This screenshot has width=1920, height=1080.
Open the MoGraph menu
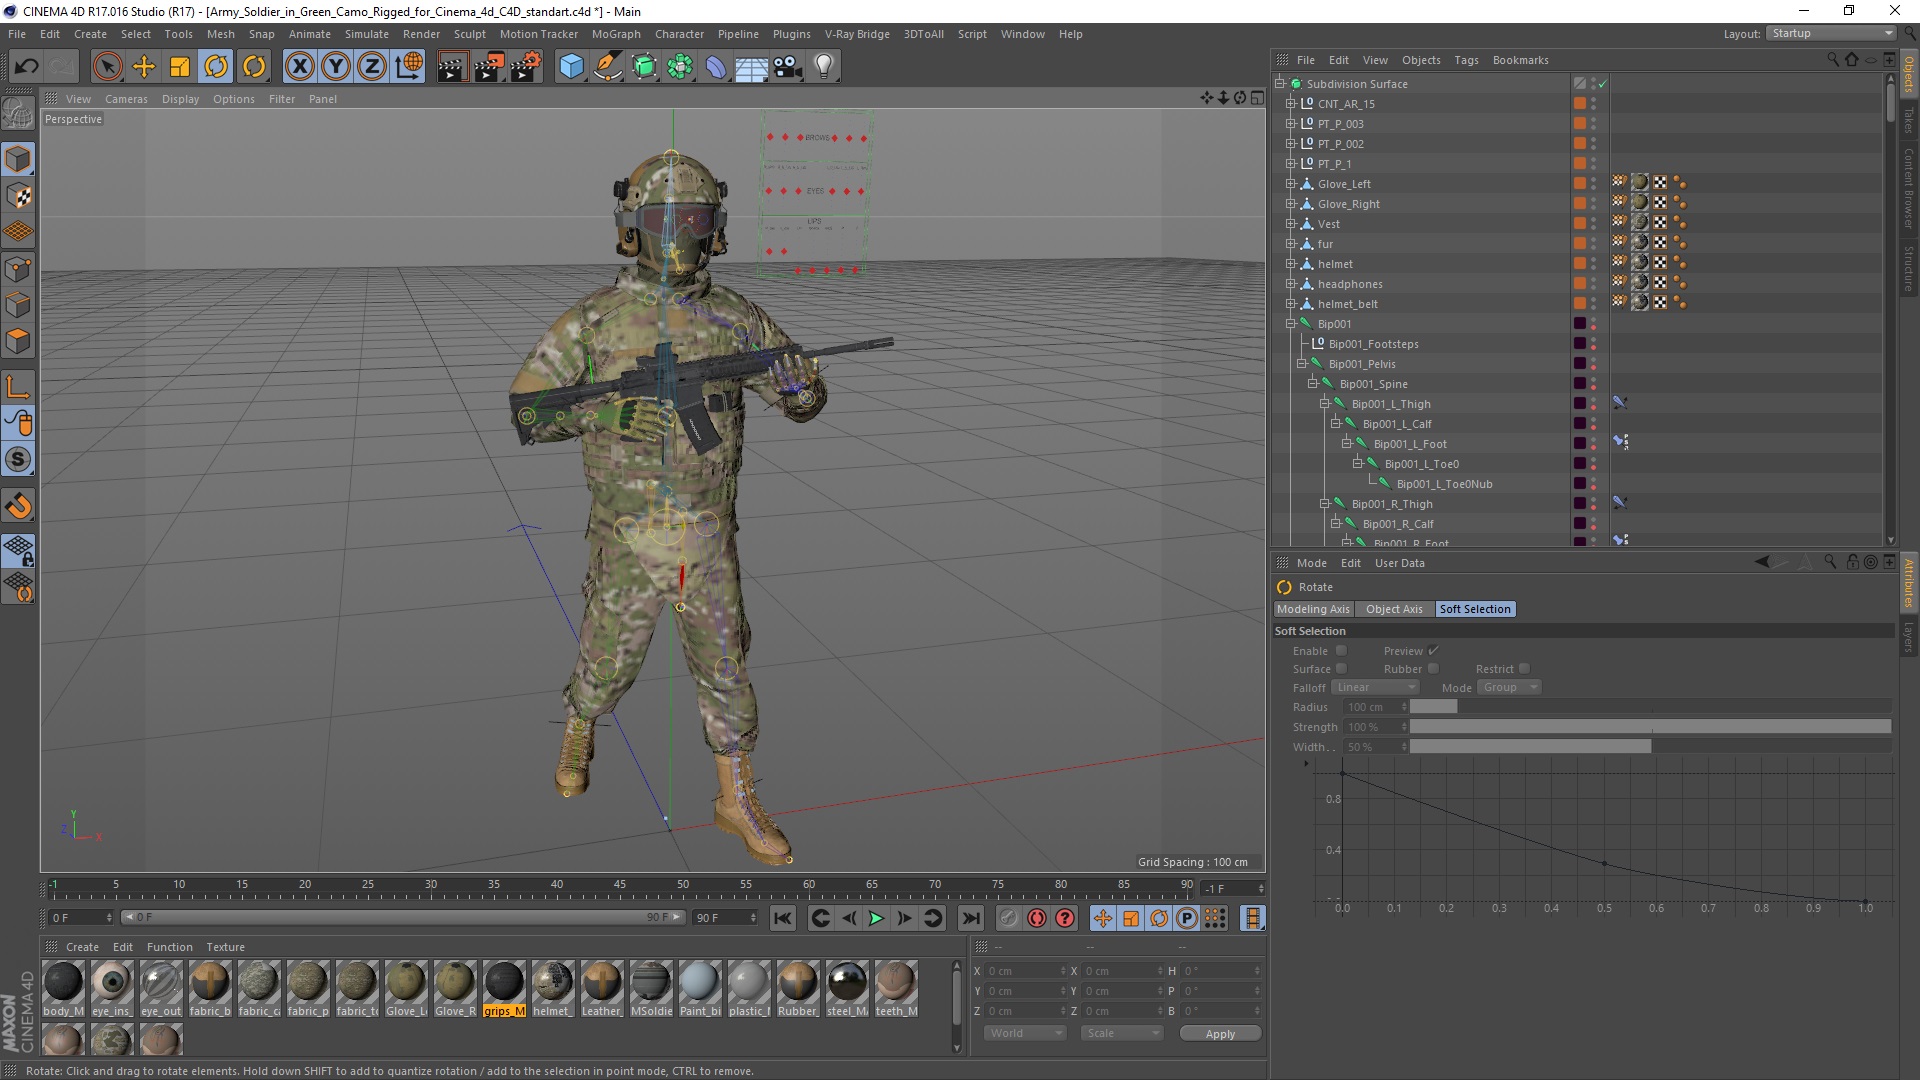coord(615,34)
